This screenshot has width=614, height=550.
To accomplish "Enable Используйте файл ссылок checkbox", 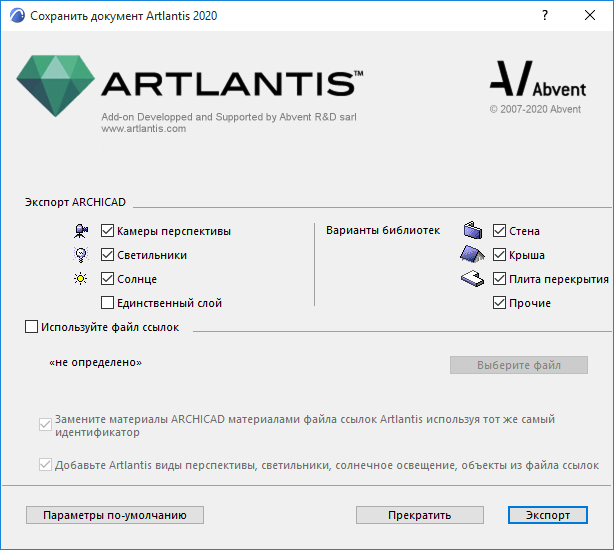I will 31,326.
